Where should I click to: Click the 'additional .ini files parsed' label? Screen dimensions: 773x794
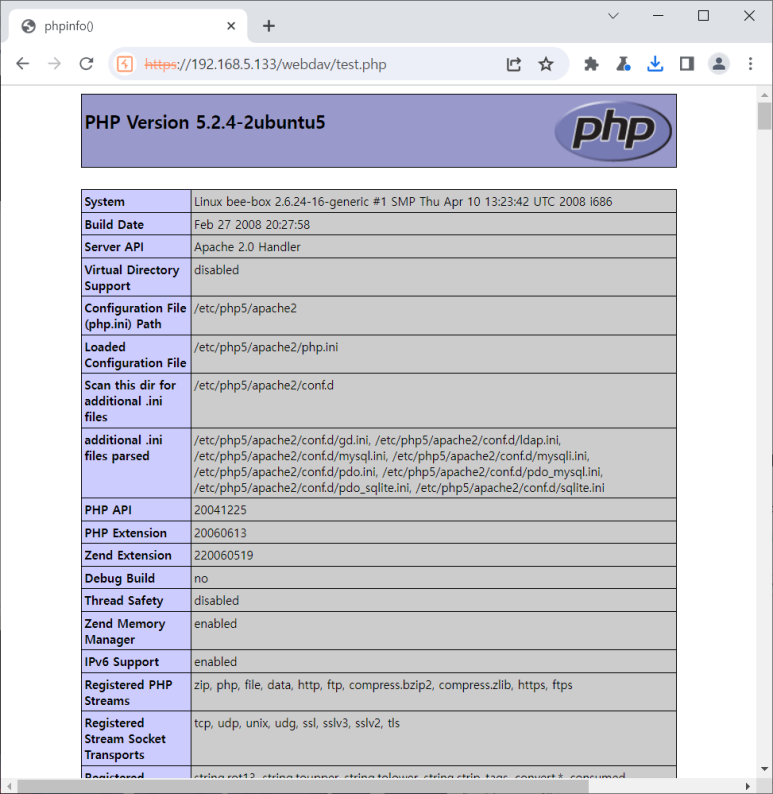pyautogui.click(x=124, y=448)
